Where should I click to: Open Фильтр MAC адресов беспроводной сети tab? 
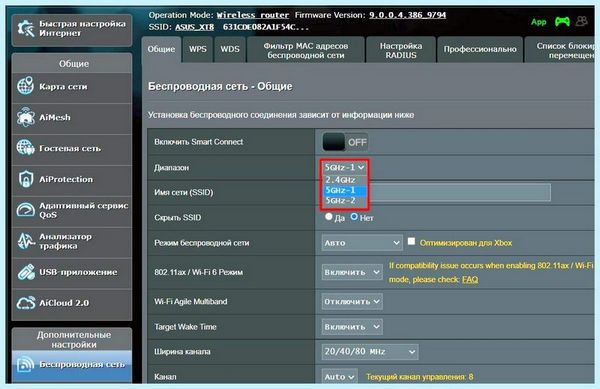point(305,50)
